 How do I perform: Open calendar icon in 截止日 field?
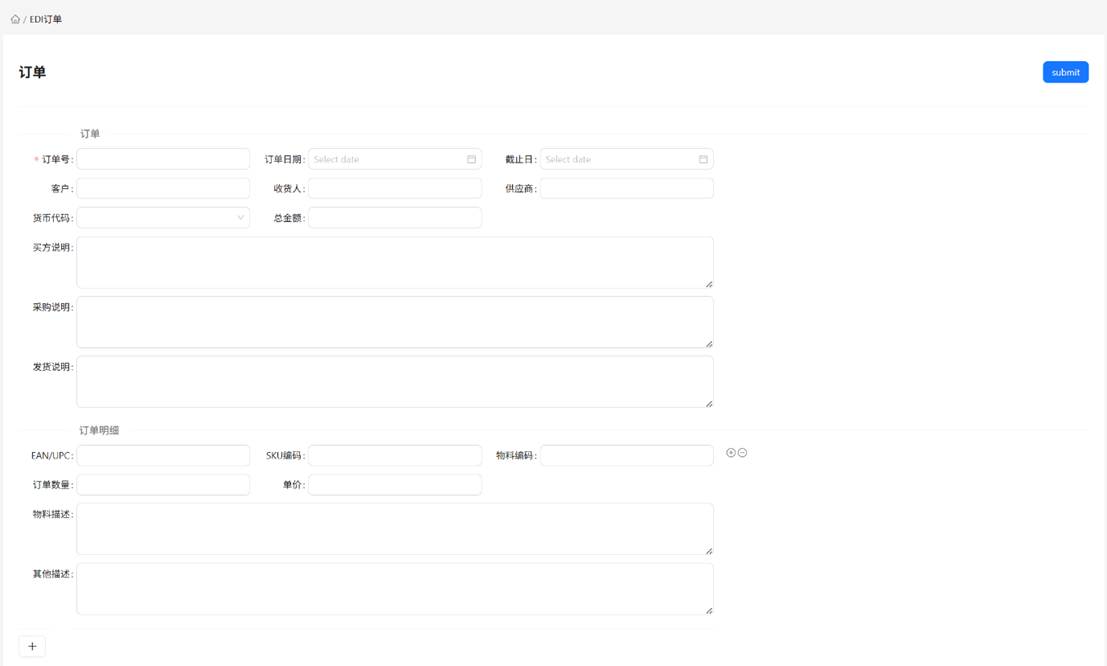pos(703,159)
